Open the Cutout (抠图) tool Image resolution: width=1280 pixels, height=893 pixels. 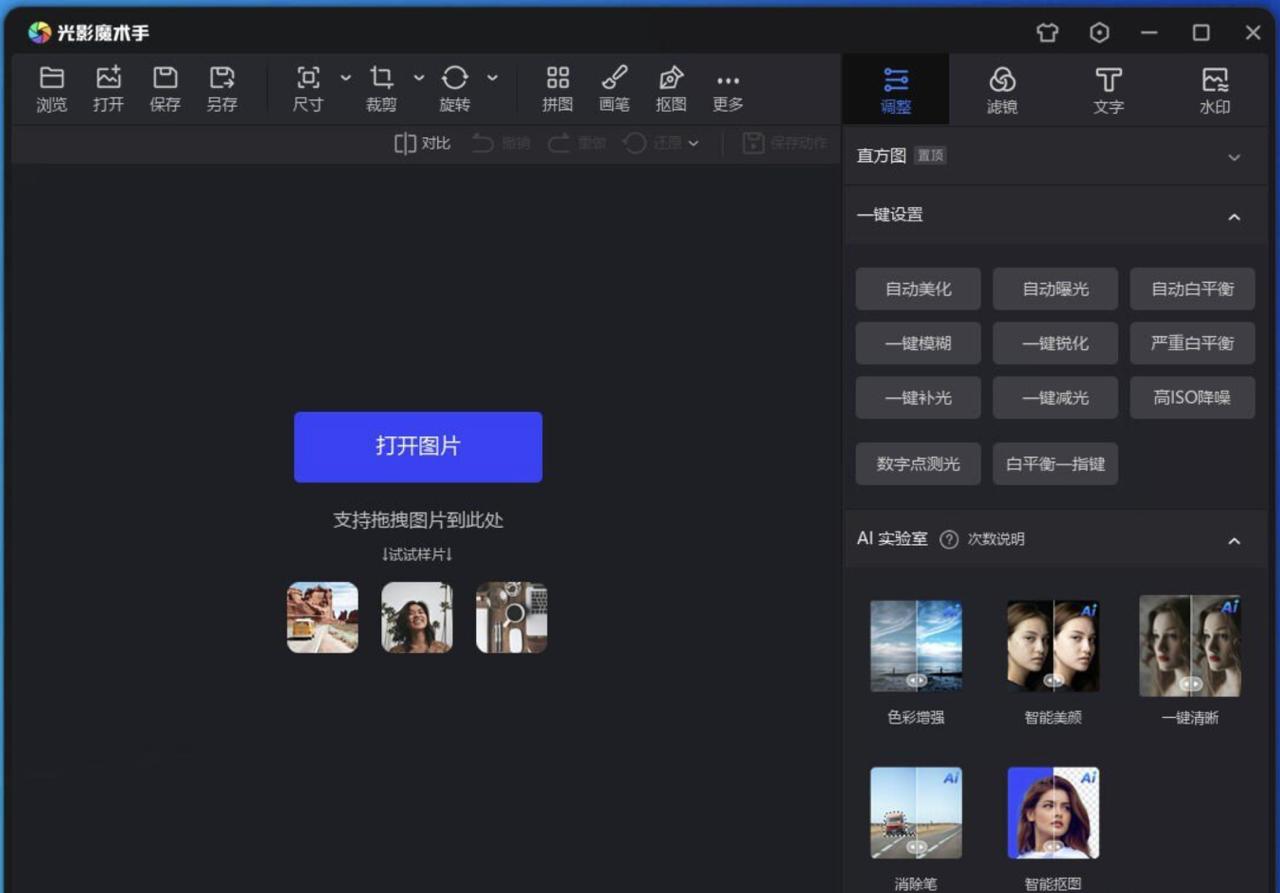(671, 79)
